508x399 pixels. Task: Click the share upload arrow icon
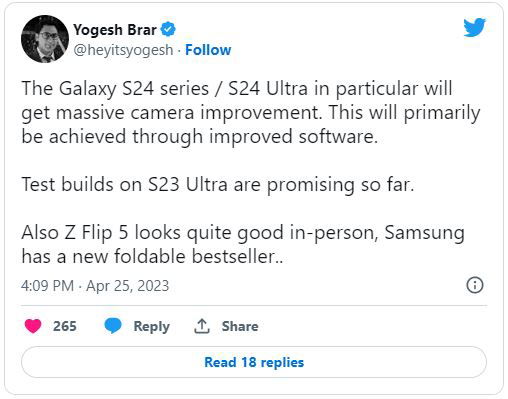[202, 326]
